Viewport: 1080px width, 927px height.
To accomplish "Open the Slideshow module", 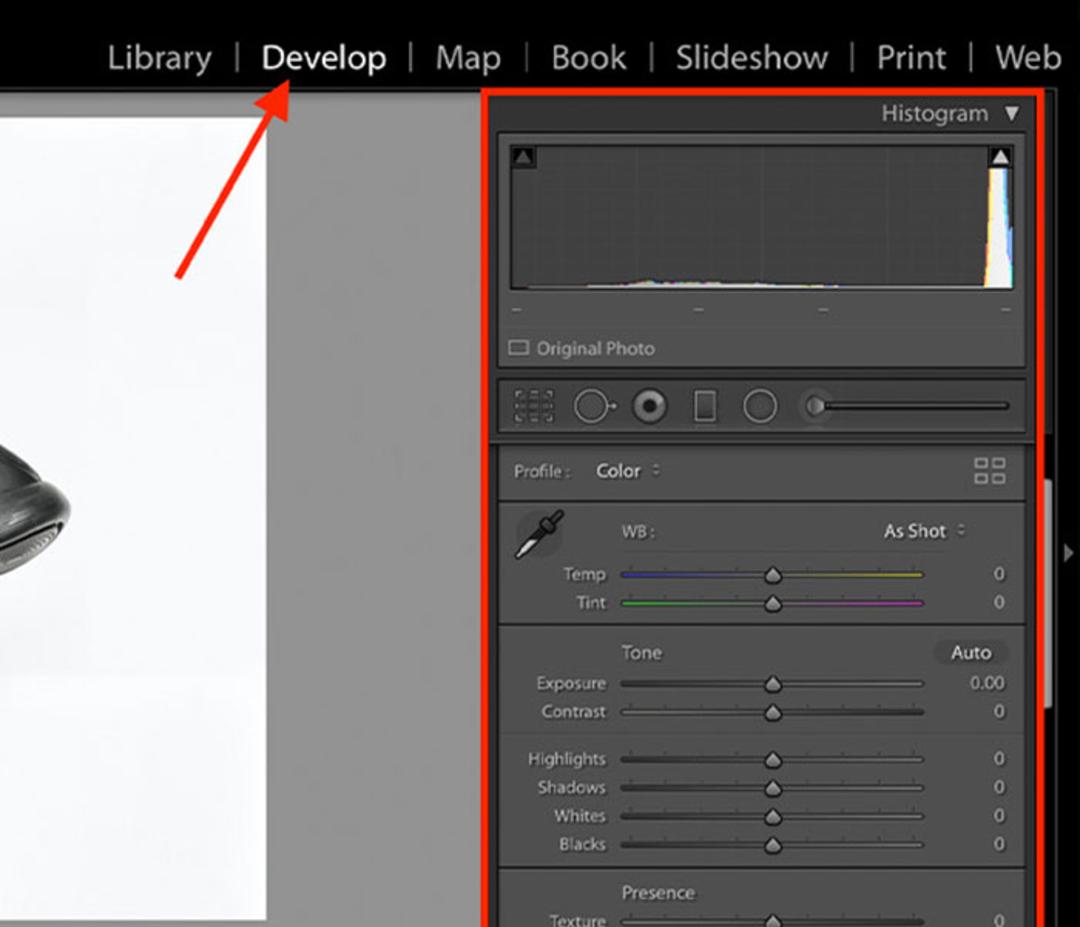I will click(x=751, y=58).
